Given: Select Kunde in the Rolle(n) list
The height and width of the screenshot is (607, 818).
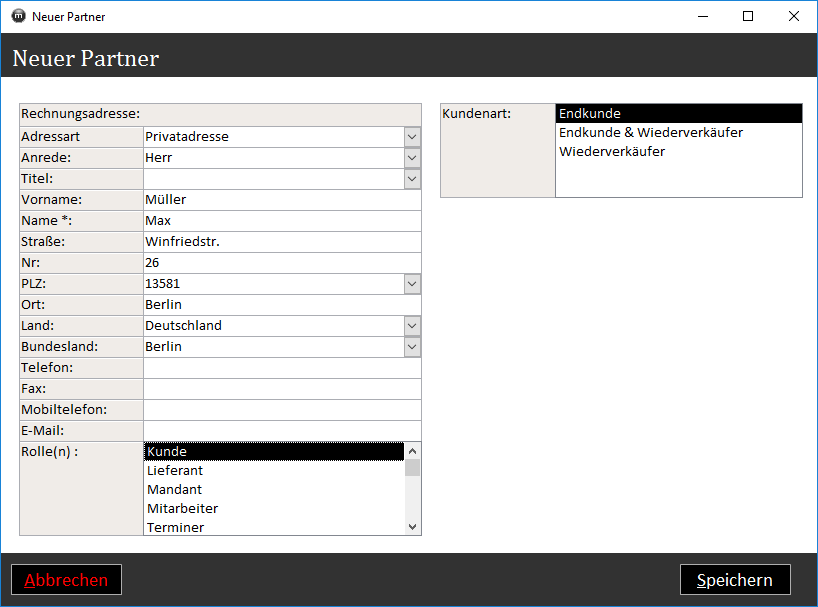Looking at the screenshot, I should [x=274, y=452].
